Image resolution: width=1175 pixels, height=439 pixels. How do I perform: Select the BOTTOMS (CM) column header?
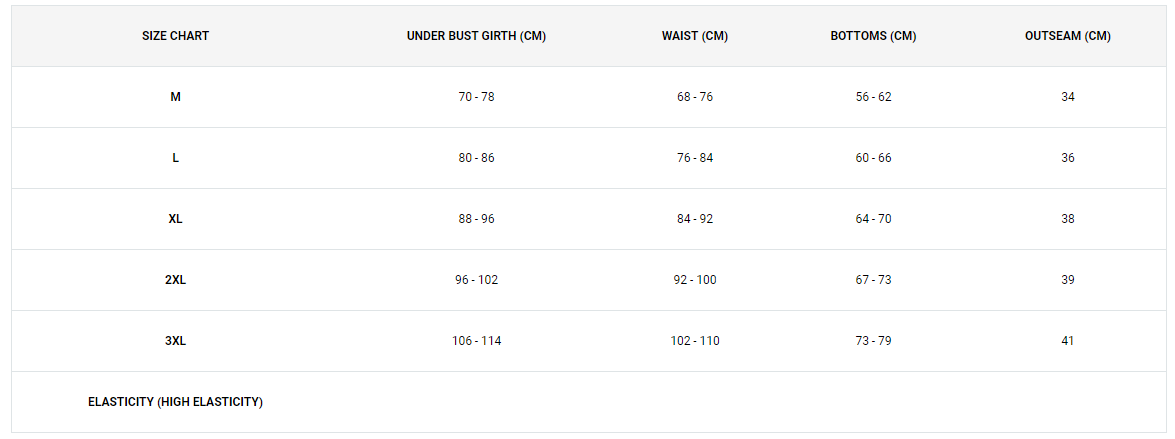(874, 36)
